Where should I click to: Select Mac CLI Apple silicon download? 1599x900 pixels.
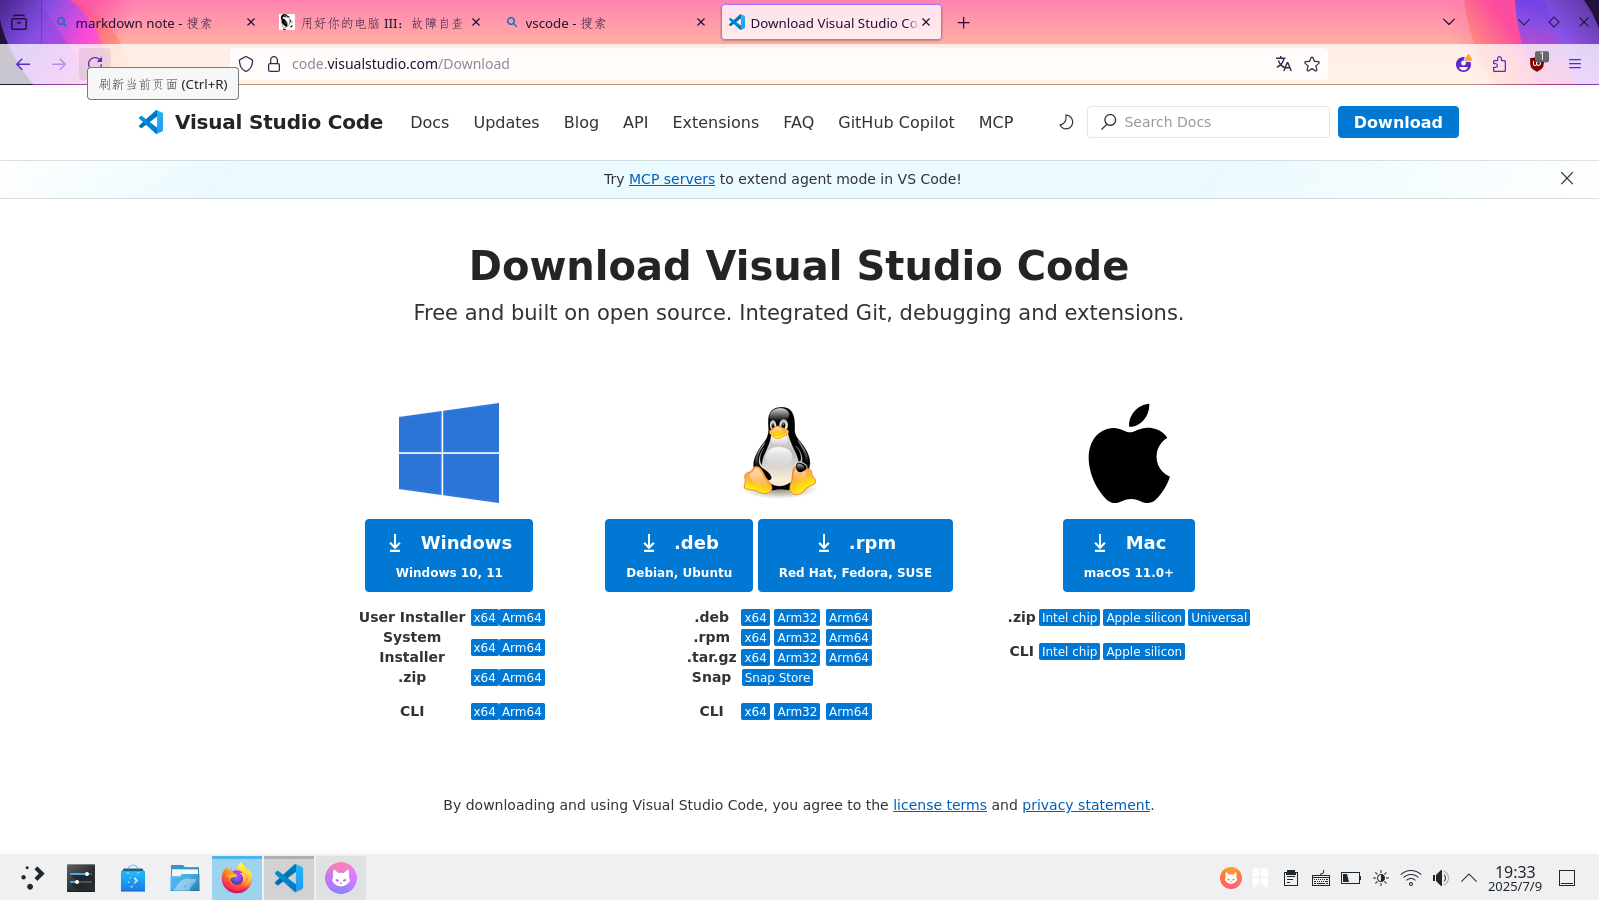(1144, 652)
